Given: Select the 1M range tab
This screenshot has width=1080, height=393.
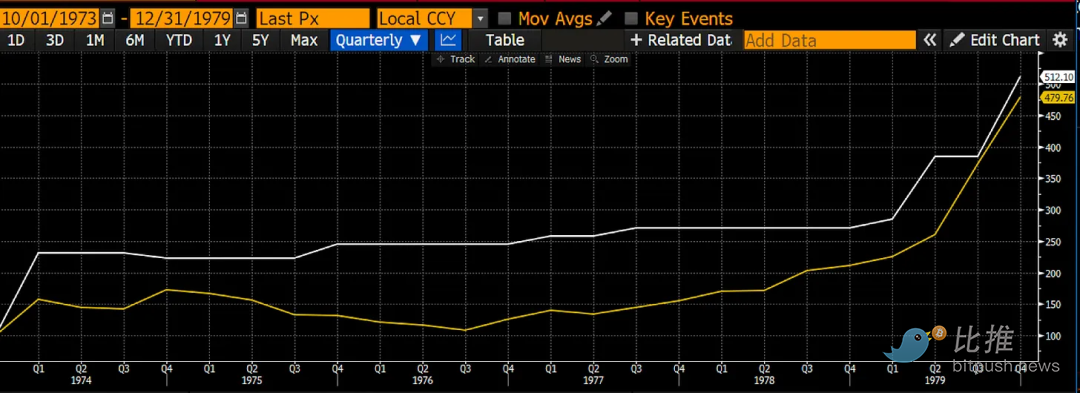Looking at the screenshot, I should [x=95, y=40].
